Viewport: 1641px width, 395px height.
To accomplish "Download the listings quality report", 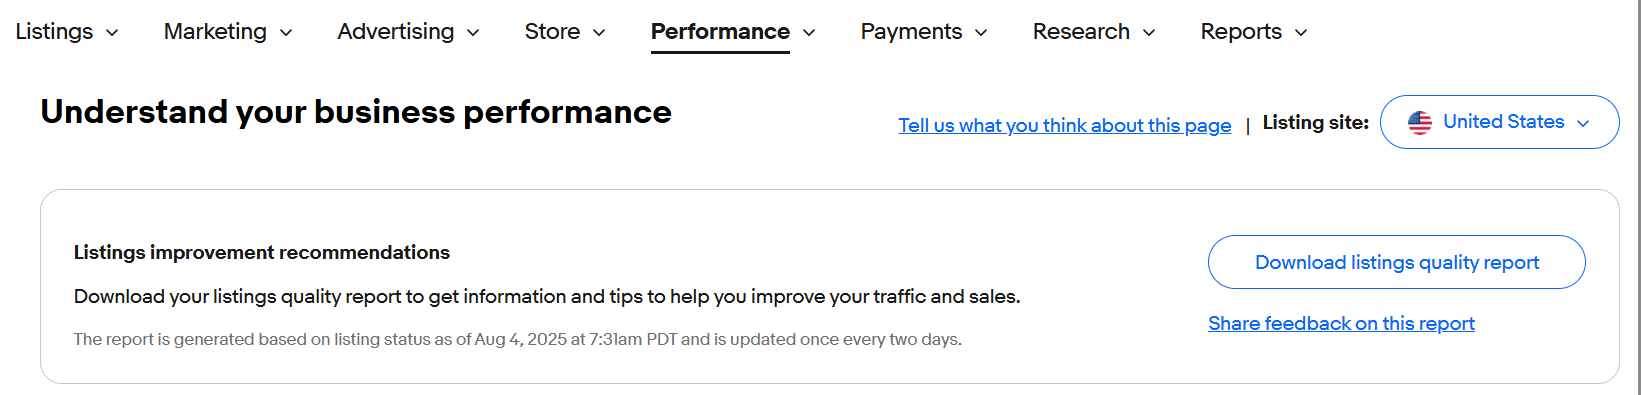I will 1396,262.
